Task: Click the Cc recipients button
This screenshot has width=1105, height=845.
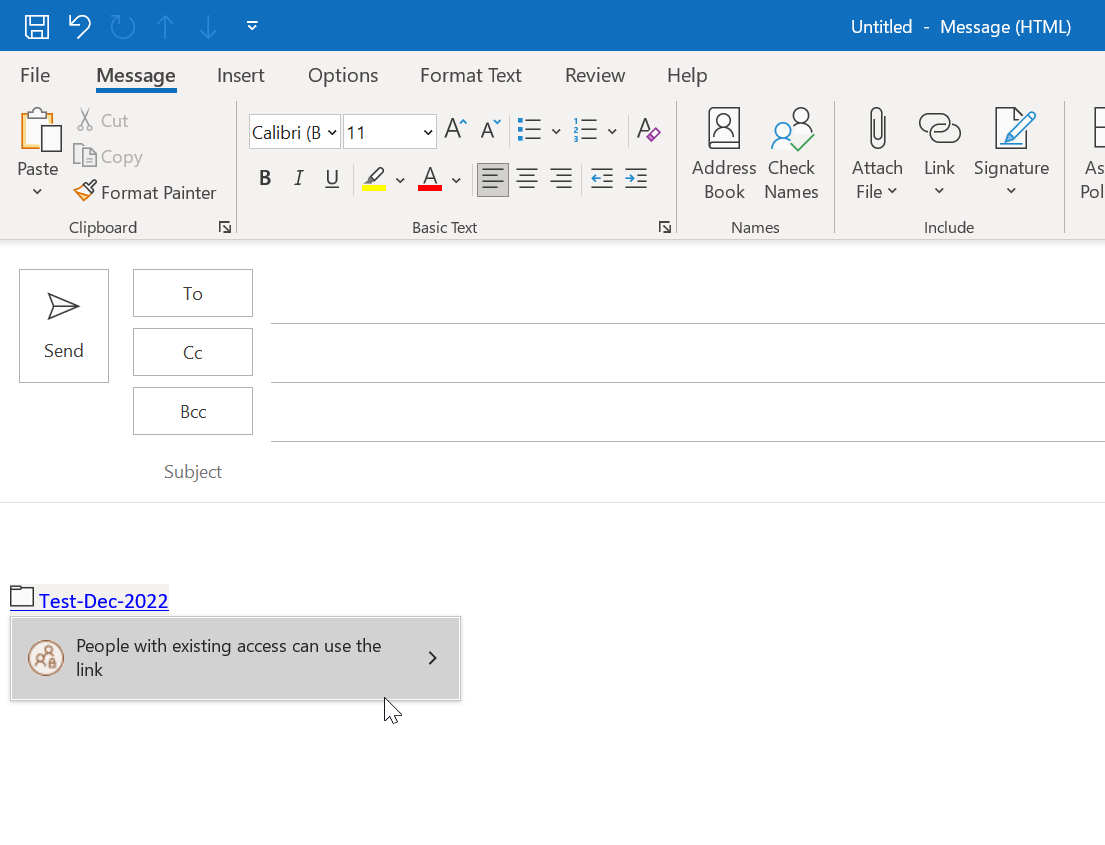Action: pos(193,352)
